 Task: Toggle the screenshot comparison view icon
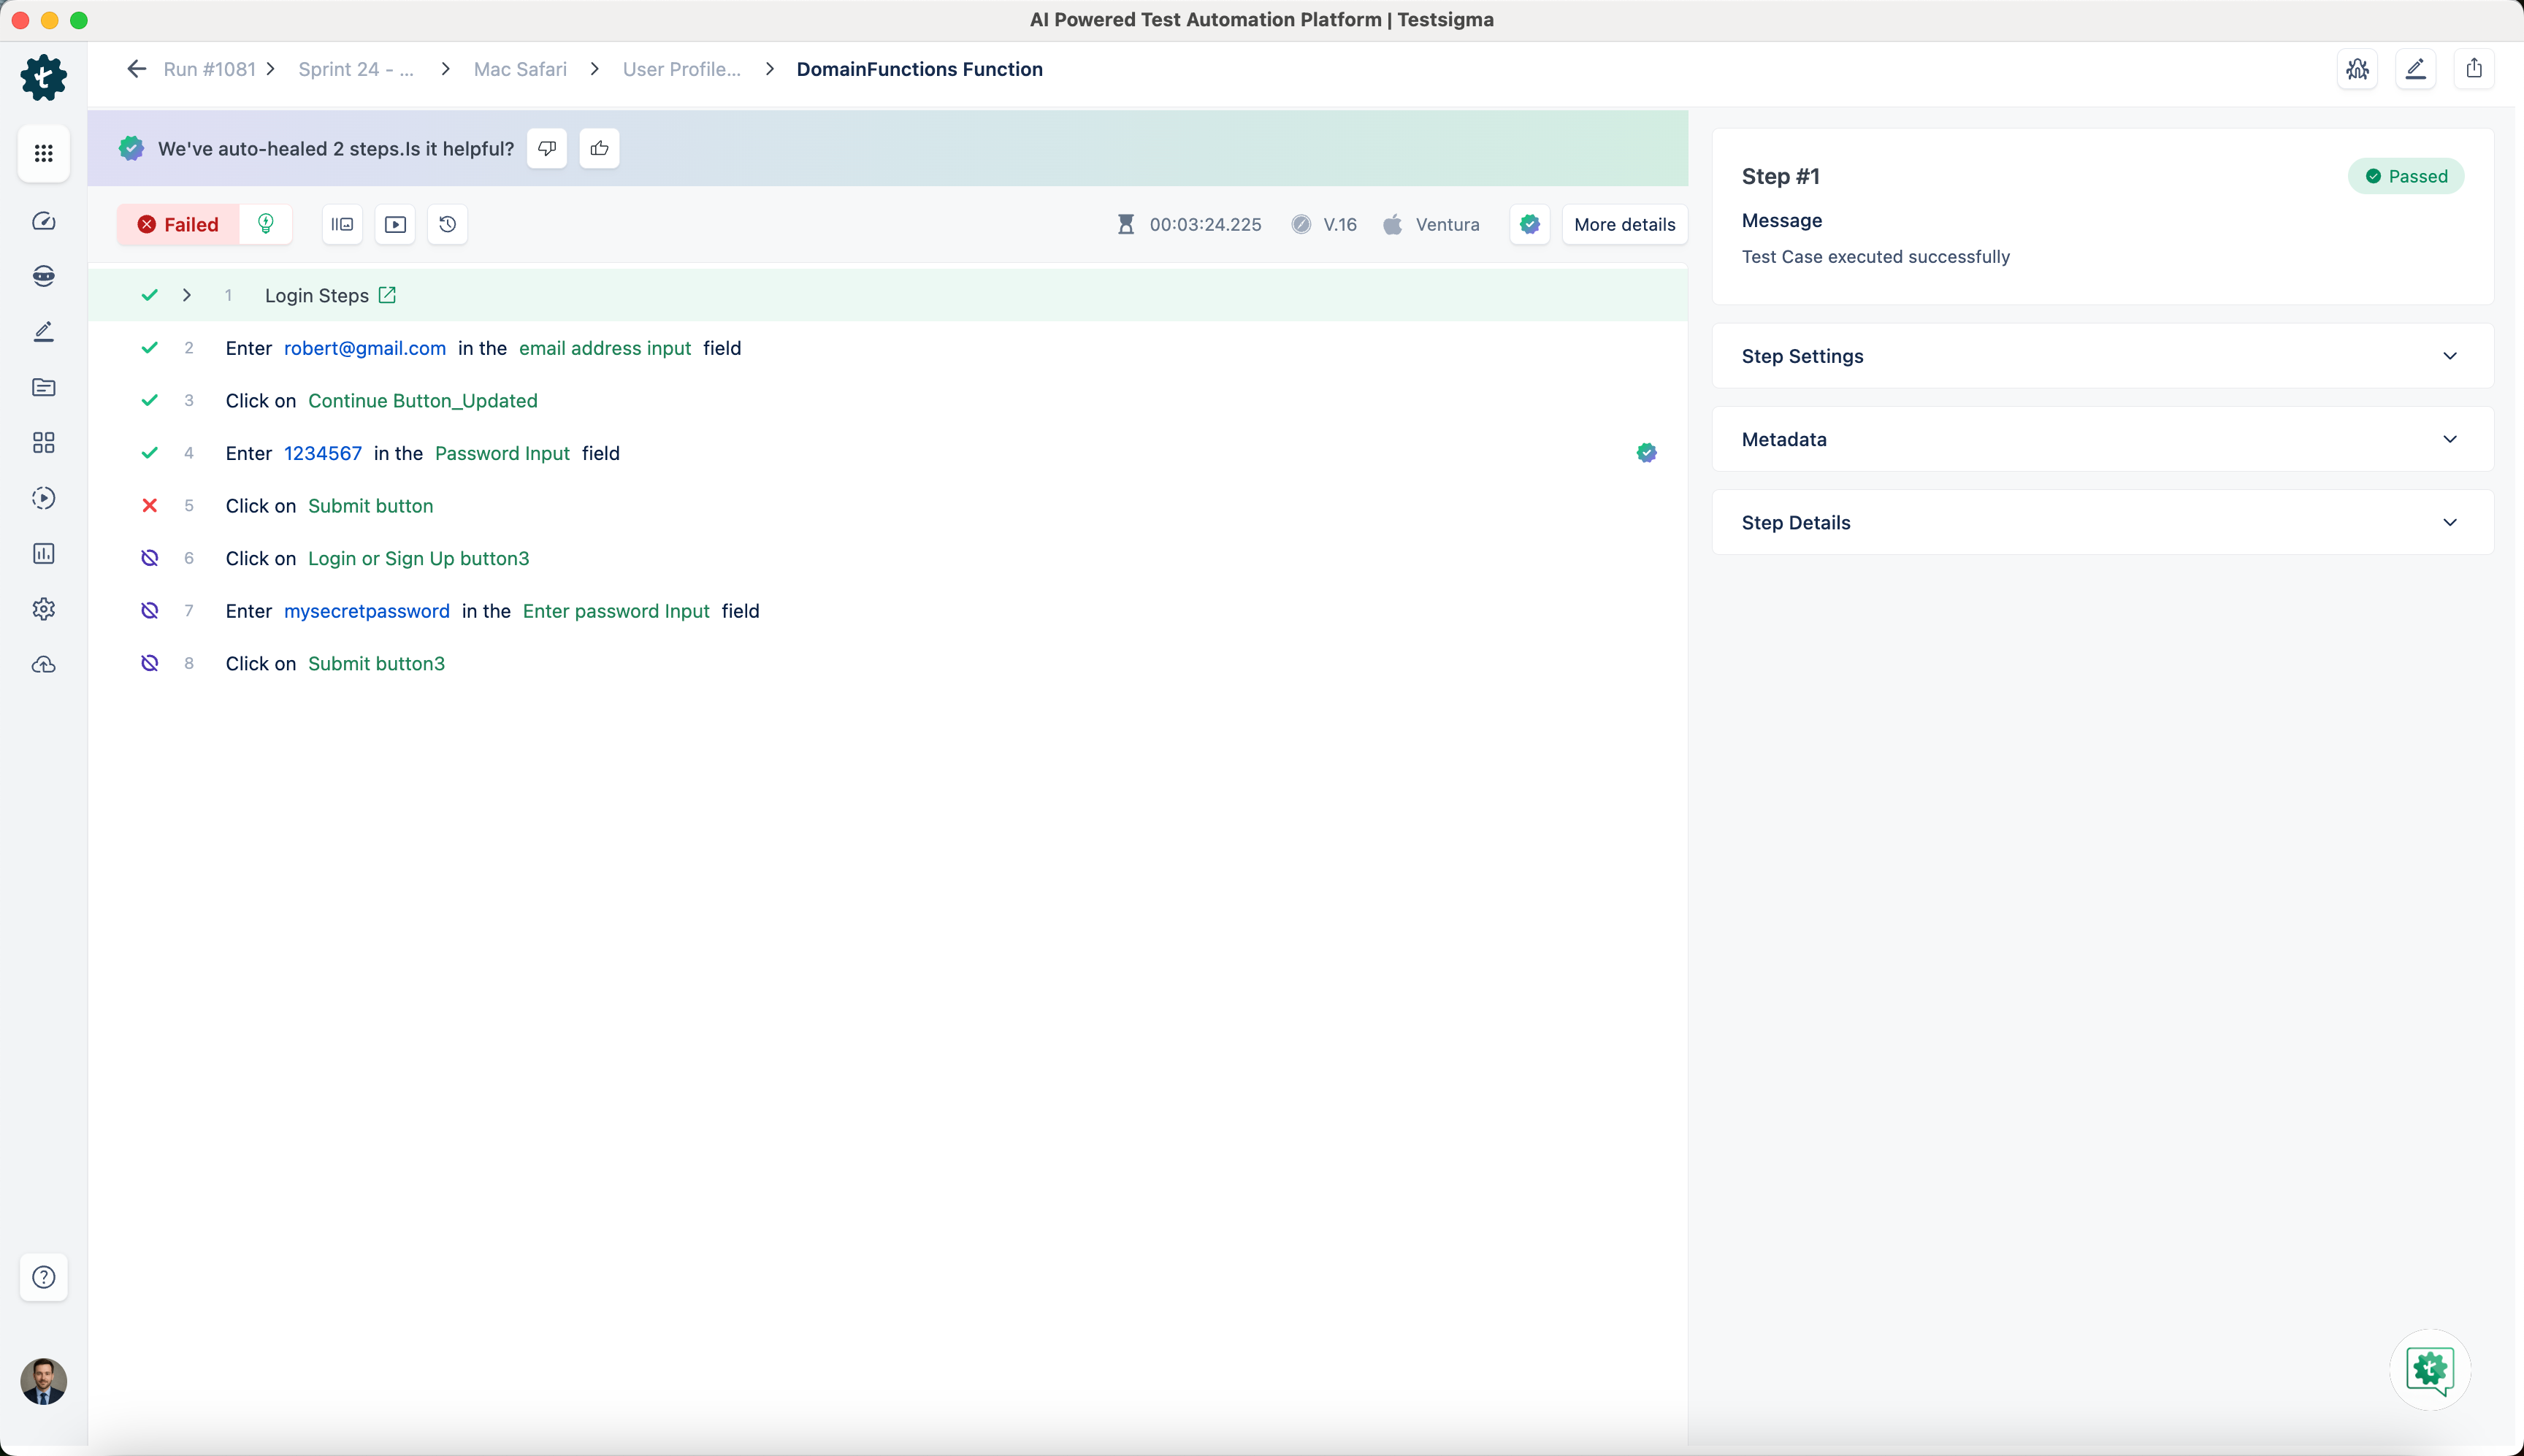click(342, 224)
